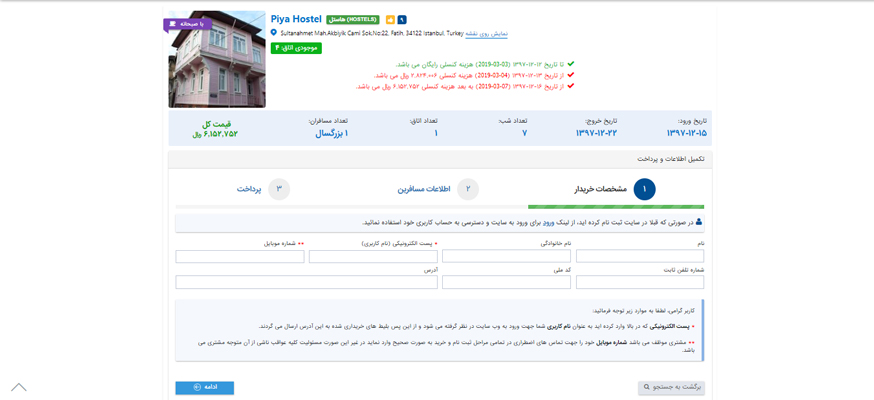Viewport: 874px width, 400px height.
Task: Click the first name input field
Action: pyautogui.click(x=640, y=257)
